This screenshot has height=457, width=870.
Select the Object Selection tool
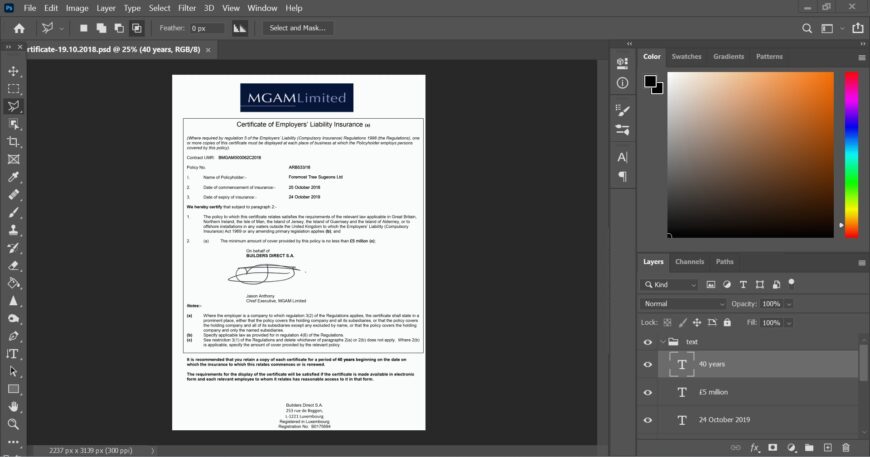pos(13,124)
